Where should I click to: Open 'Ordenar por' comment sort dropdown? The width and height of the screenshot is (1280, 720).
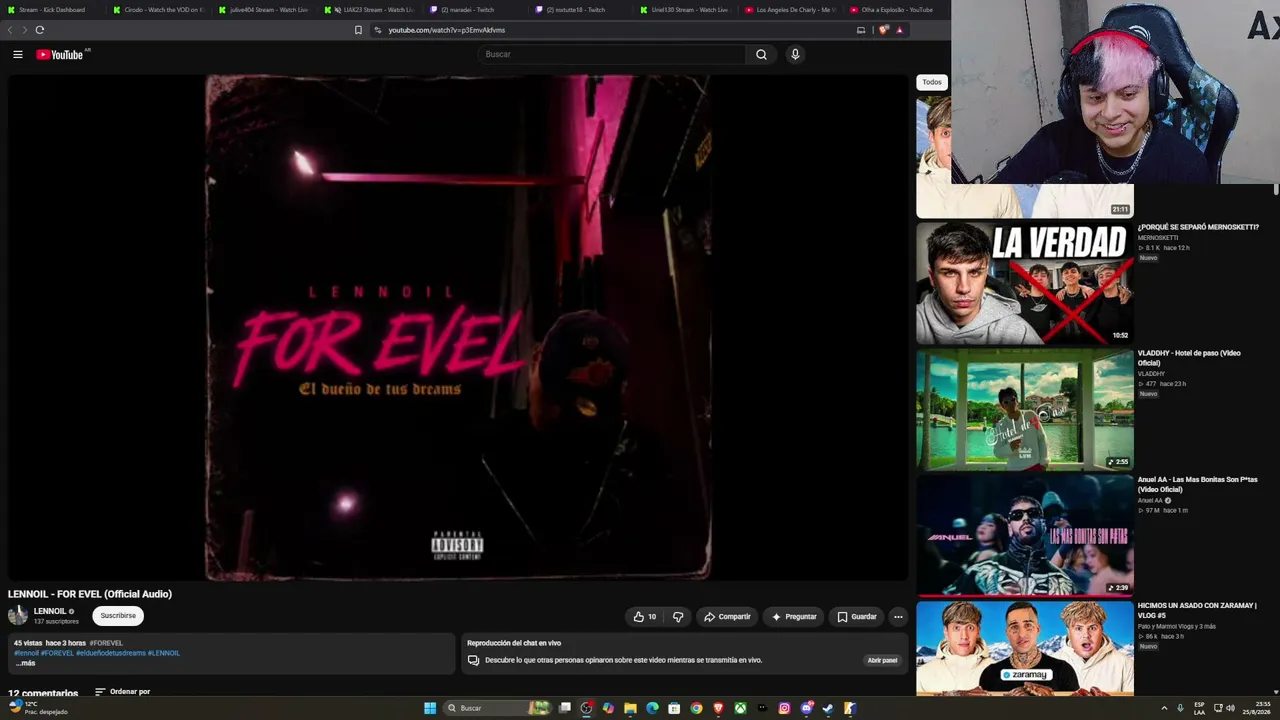[x=122, y=692]
